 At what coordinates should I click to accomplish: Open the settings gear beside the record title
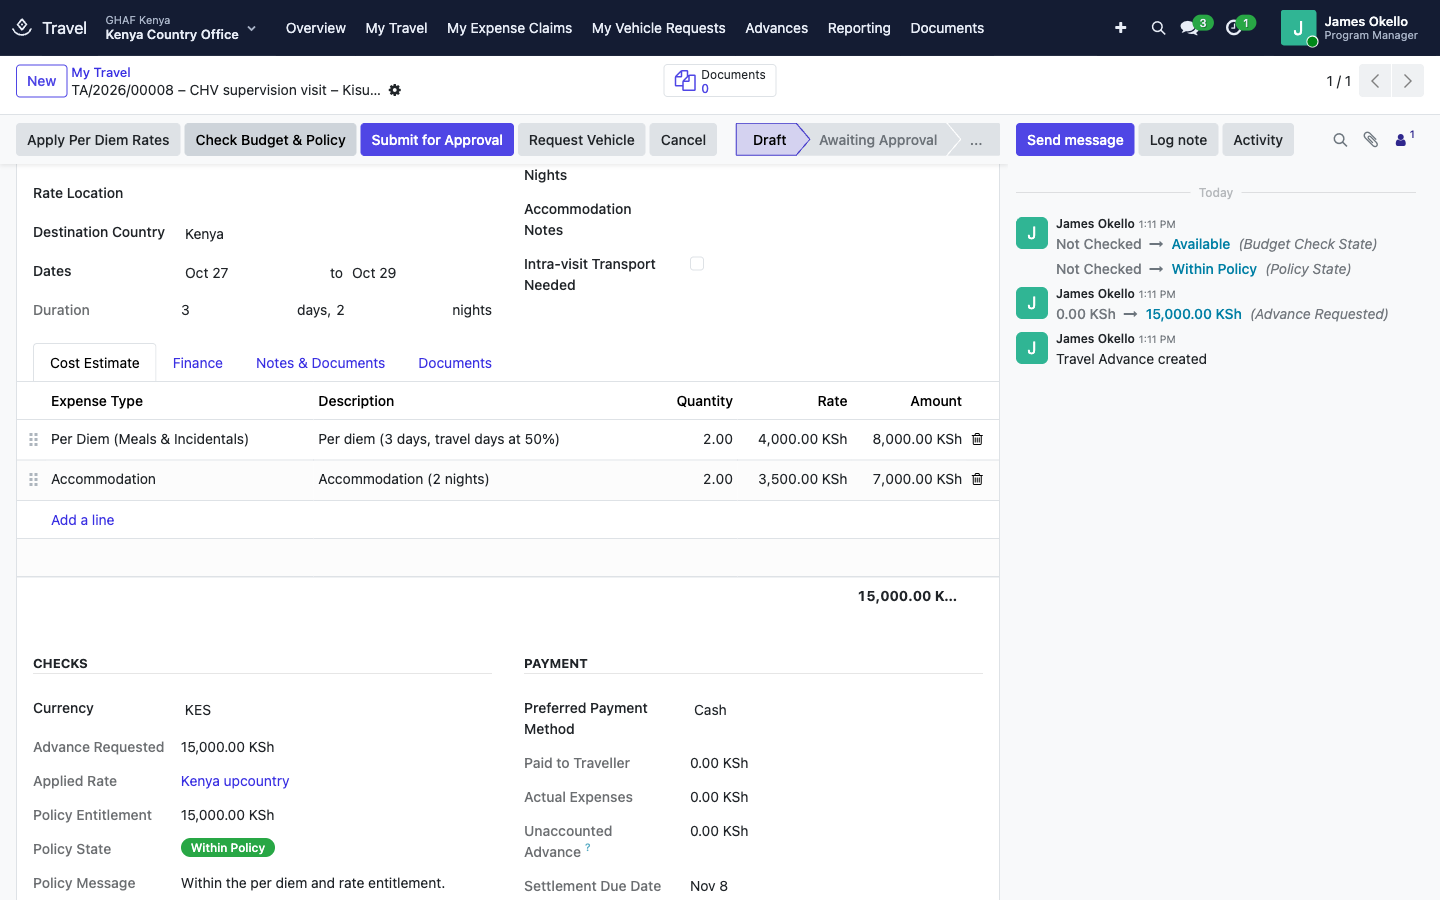click(x=395, y=90)
